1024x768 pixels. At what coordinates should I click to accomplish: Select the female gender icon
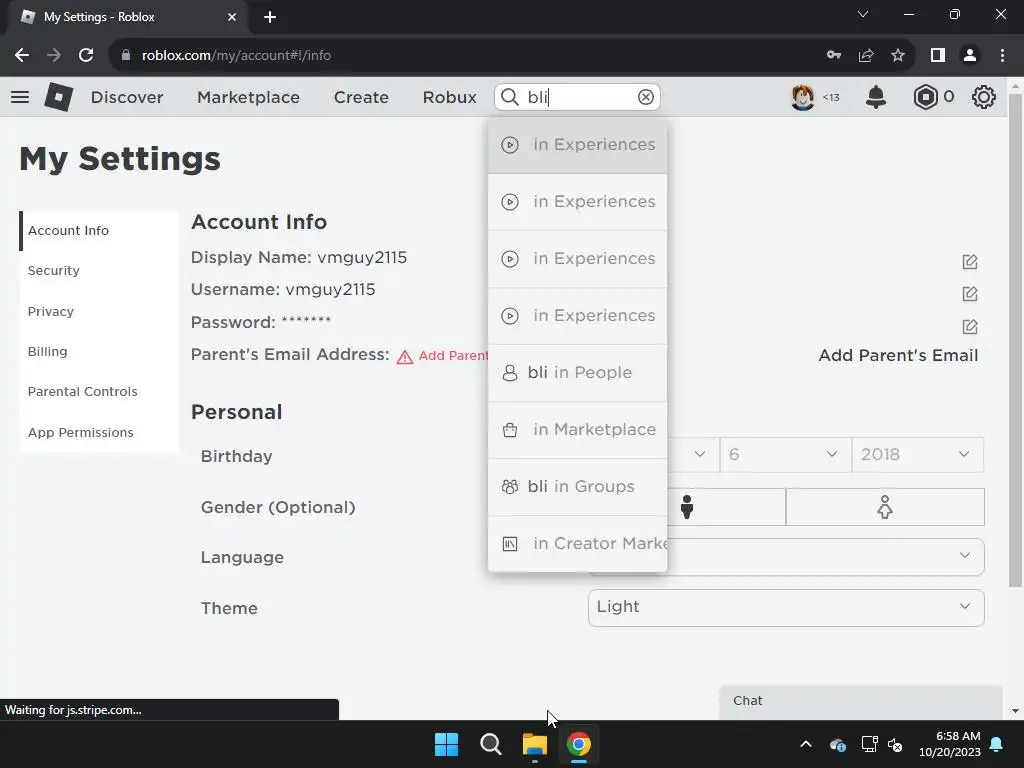885,507
